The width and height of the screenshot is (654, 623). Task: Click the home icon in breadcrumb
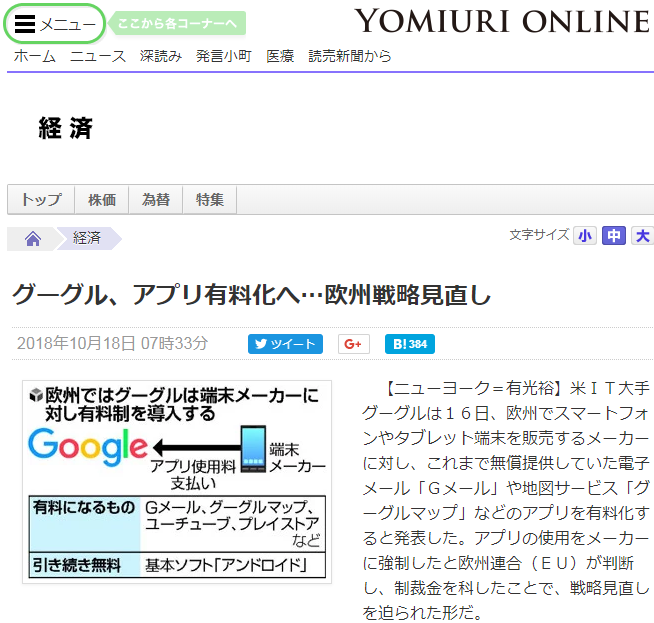33,239
